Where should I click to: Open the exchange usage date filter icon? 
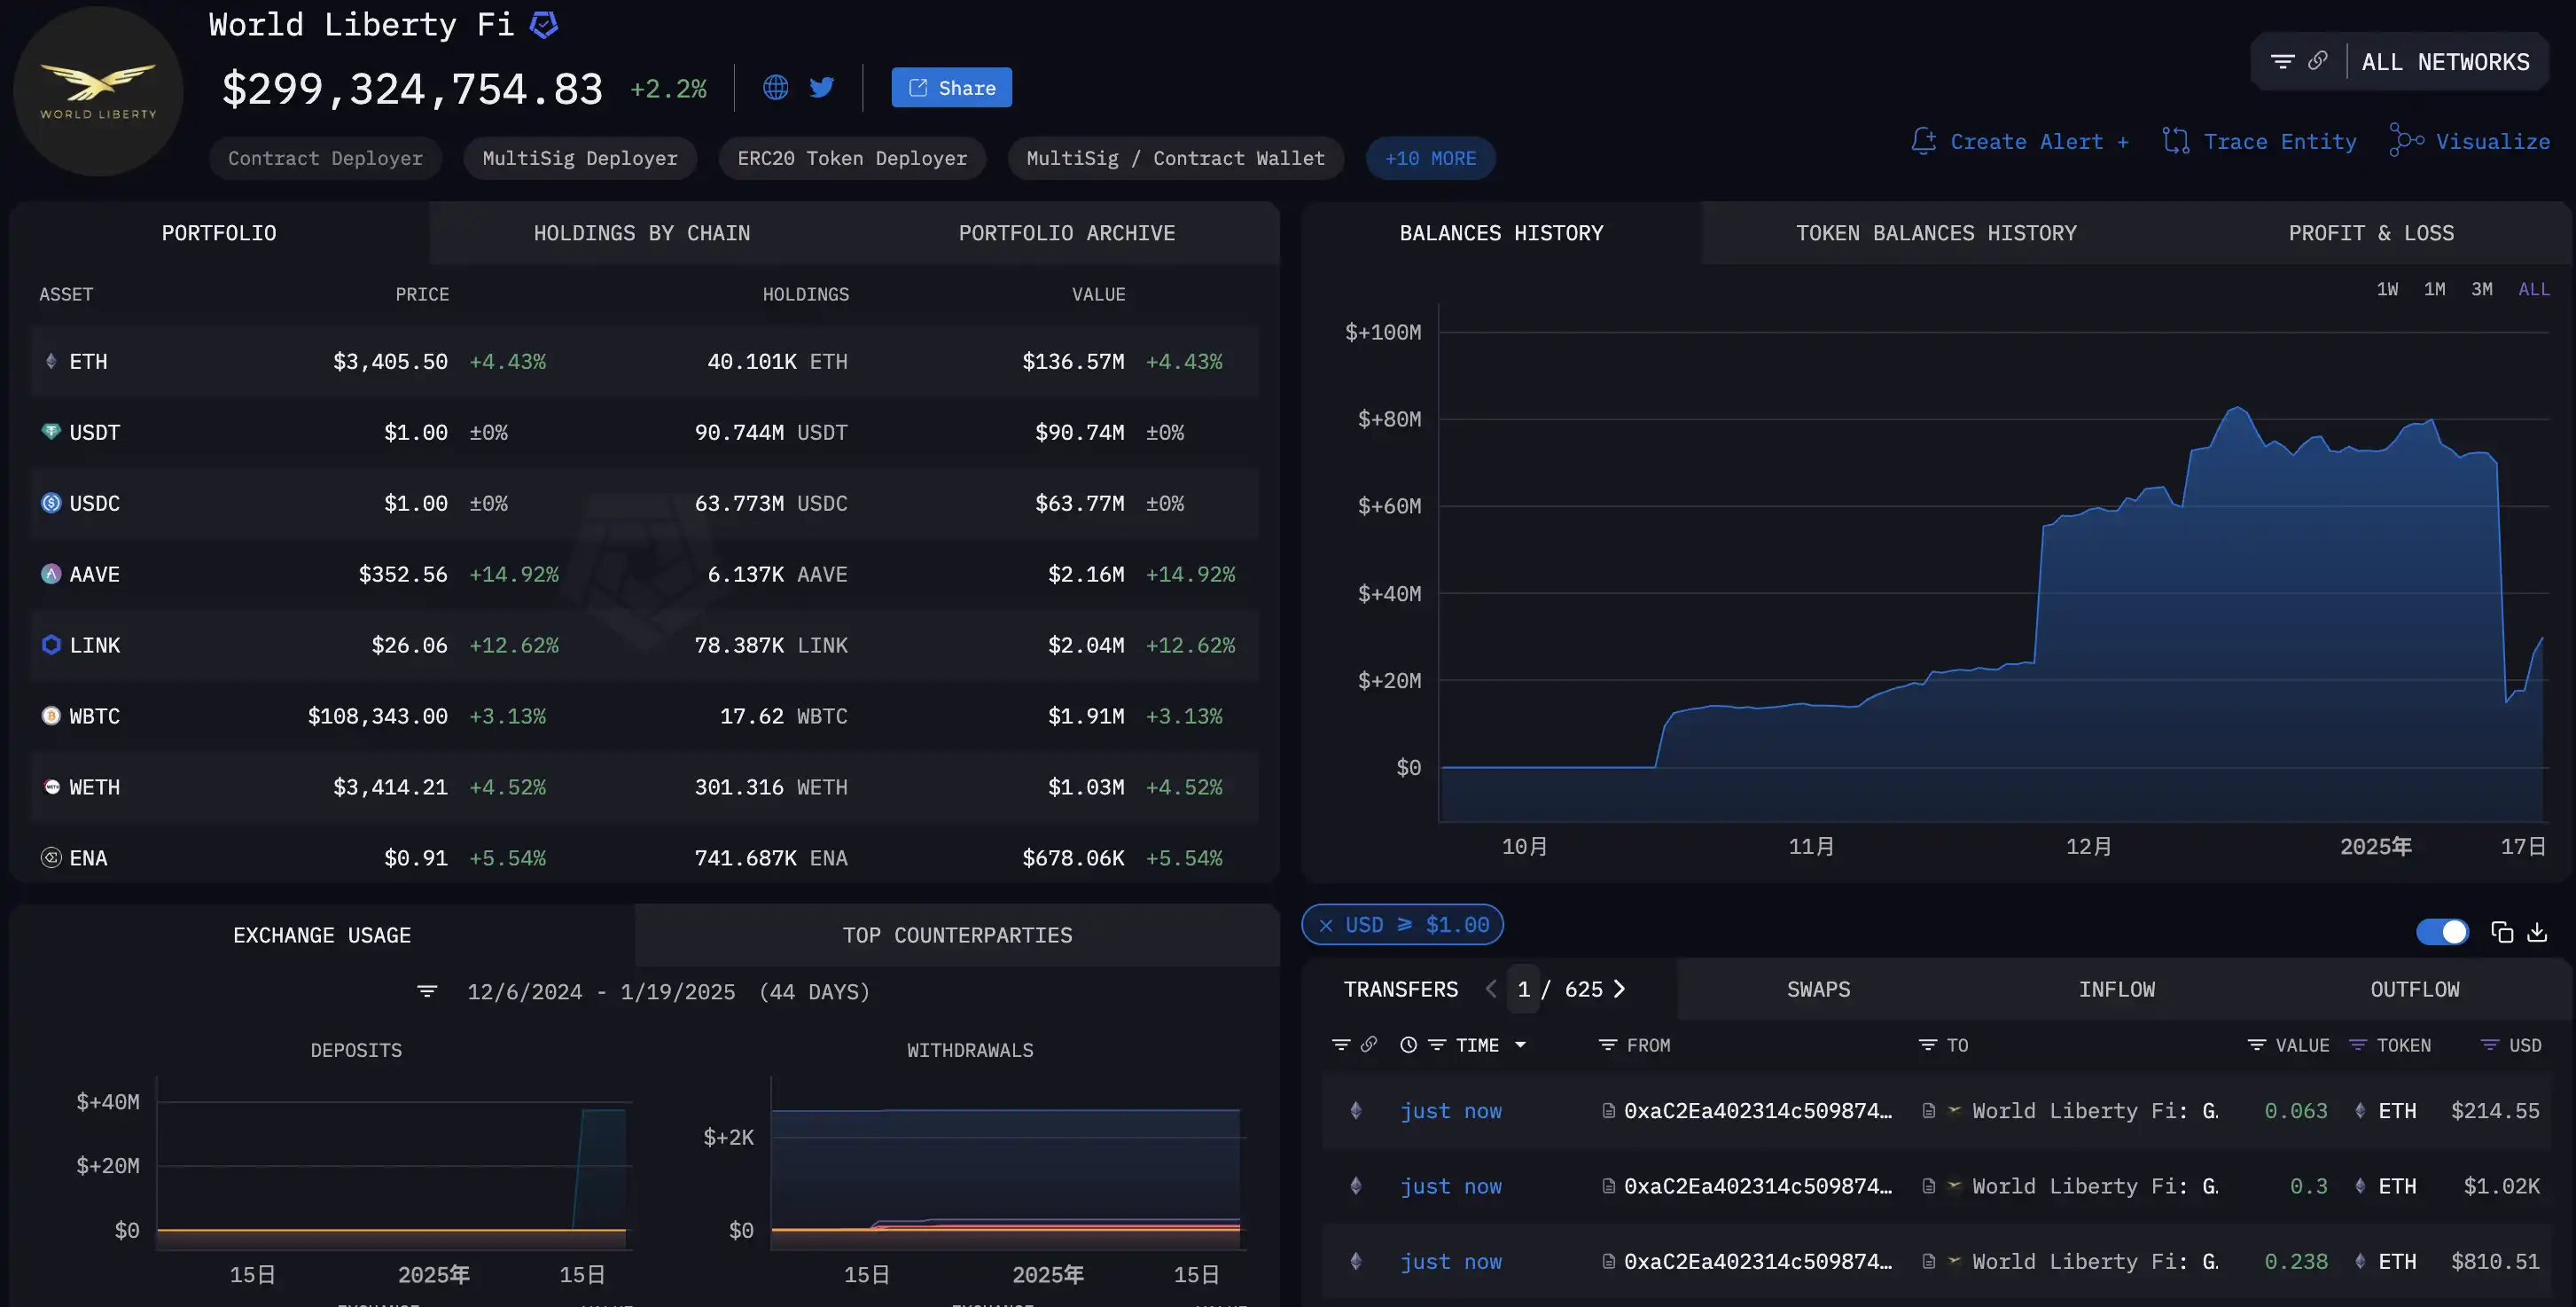point(427,991)
